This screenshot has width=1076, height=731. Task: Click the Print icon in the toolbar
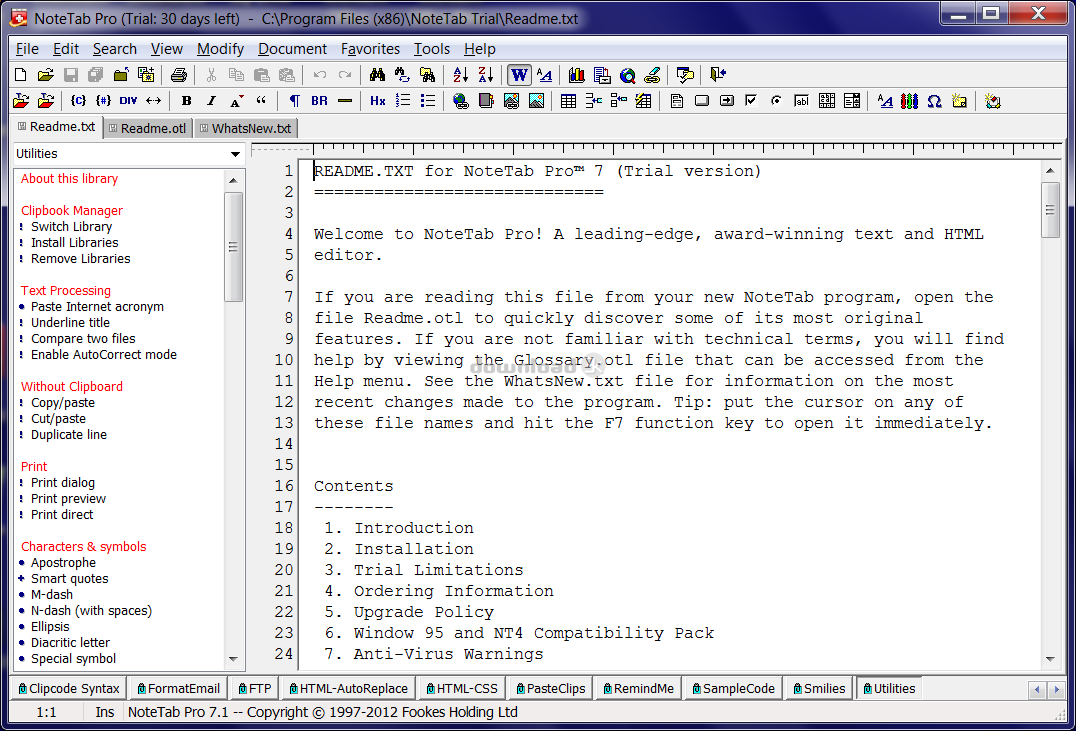pos(179,75)
